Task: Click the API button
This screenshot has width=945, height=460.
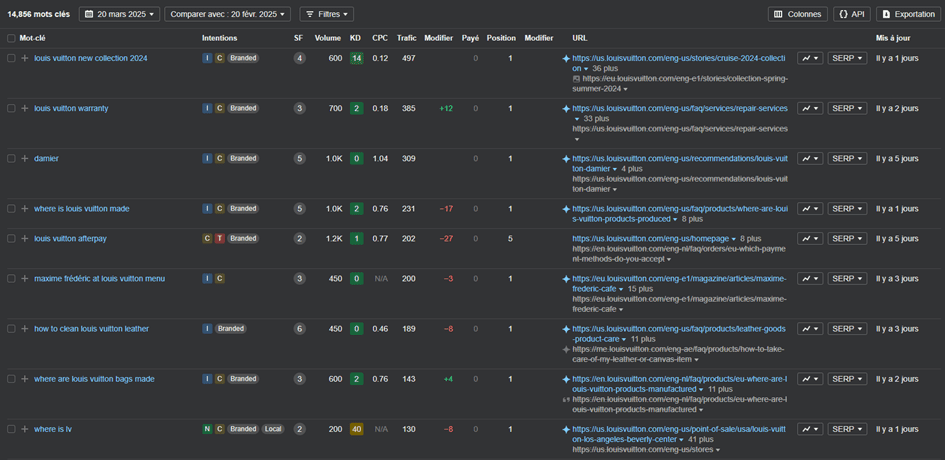Action: [x=852, y=14]
